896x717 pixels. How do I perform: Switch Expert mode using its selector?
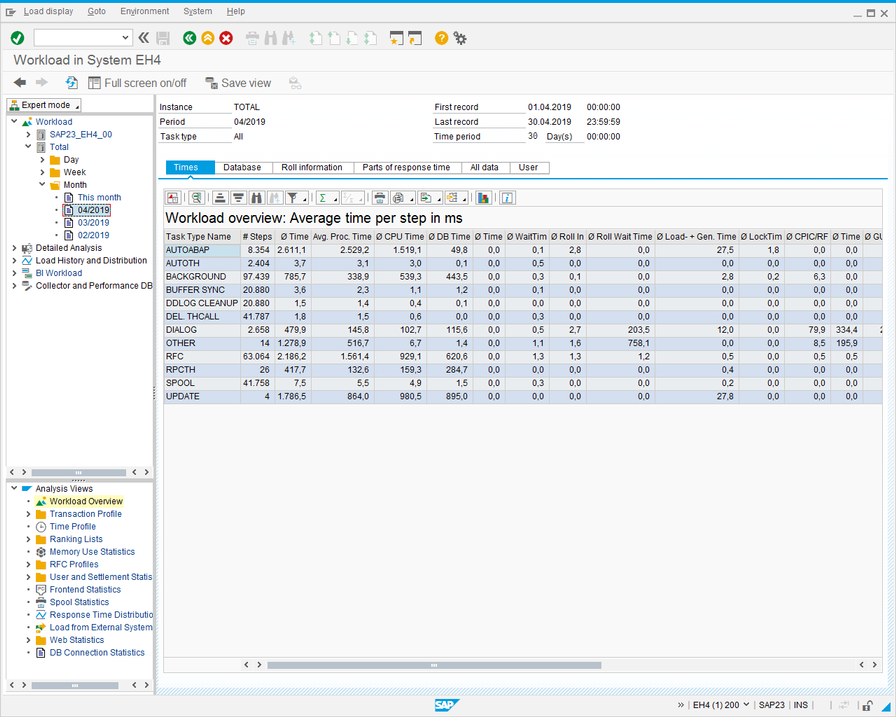point(42,104)
